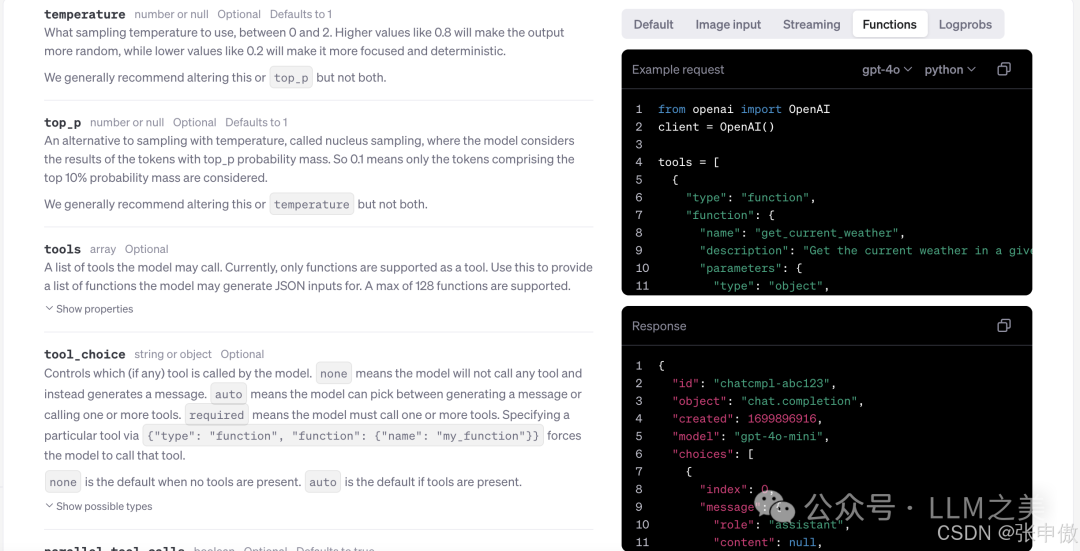Viewport: 1080px width, 551px height.
Task: Click the my_function JSON example code chip
Action: point(343,436)
